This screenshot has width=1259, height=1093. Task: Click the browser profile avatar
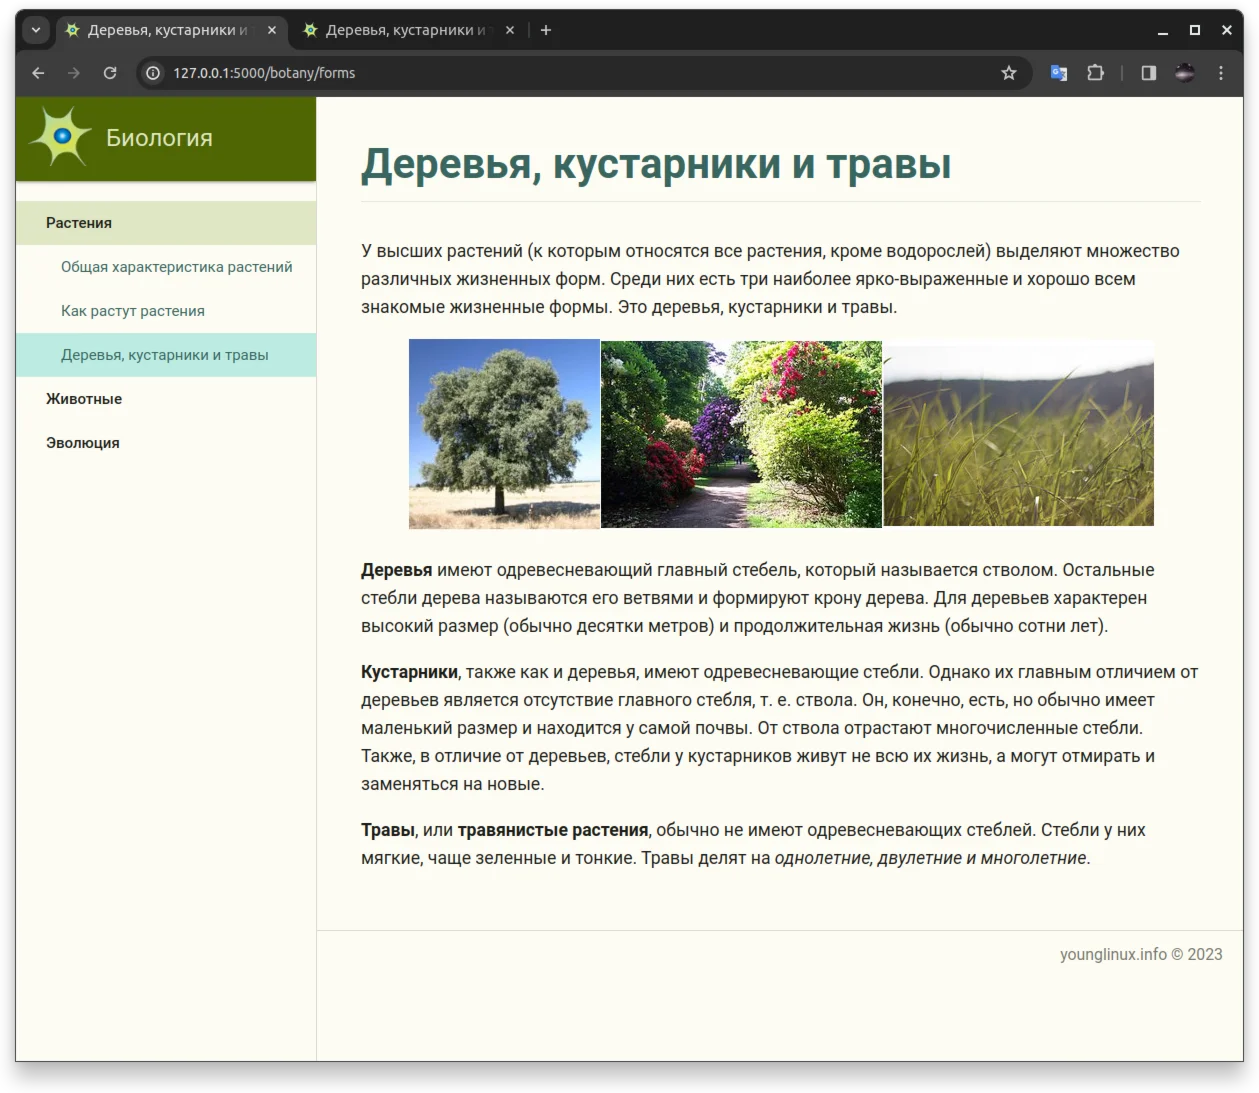pos(1184,73)
